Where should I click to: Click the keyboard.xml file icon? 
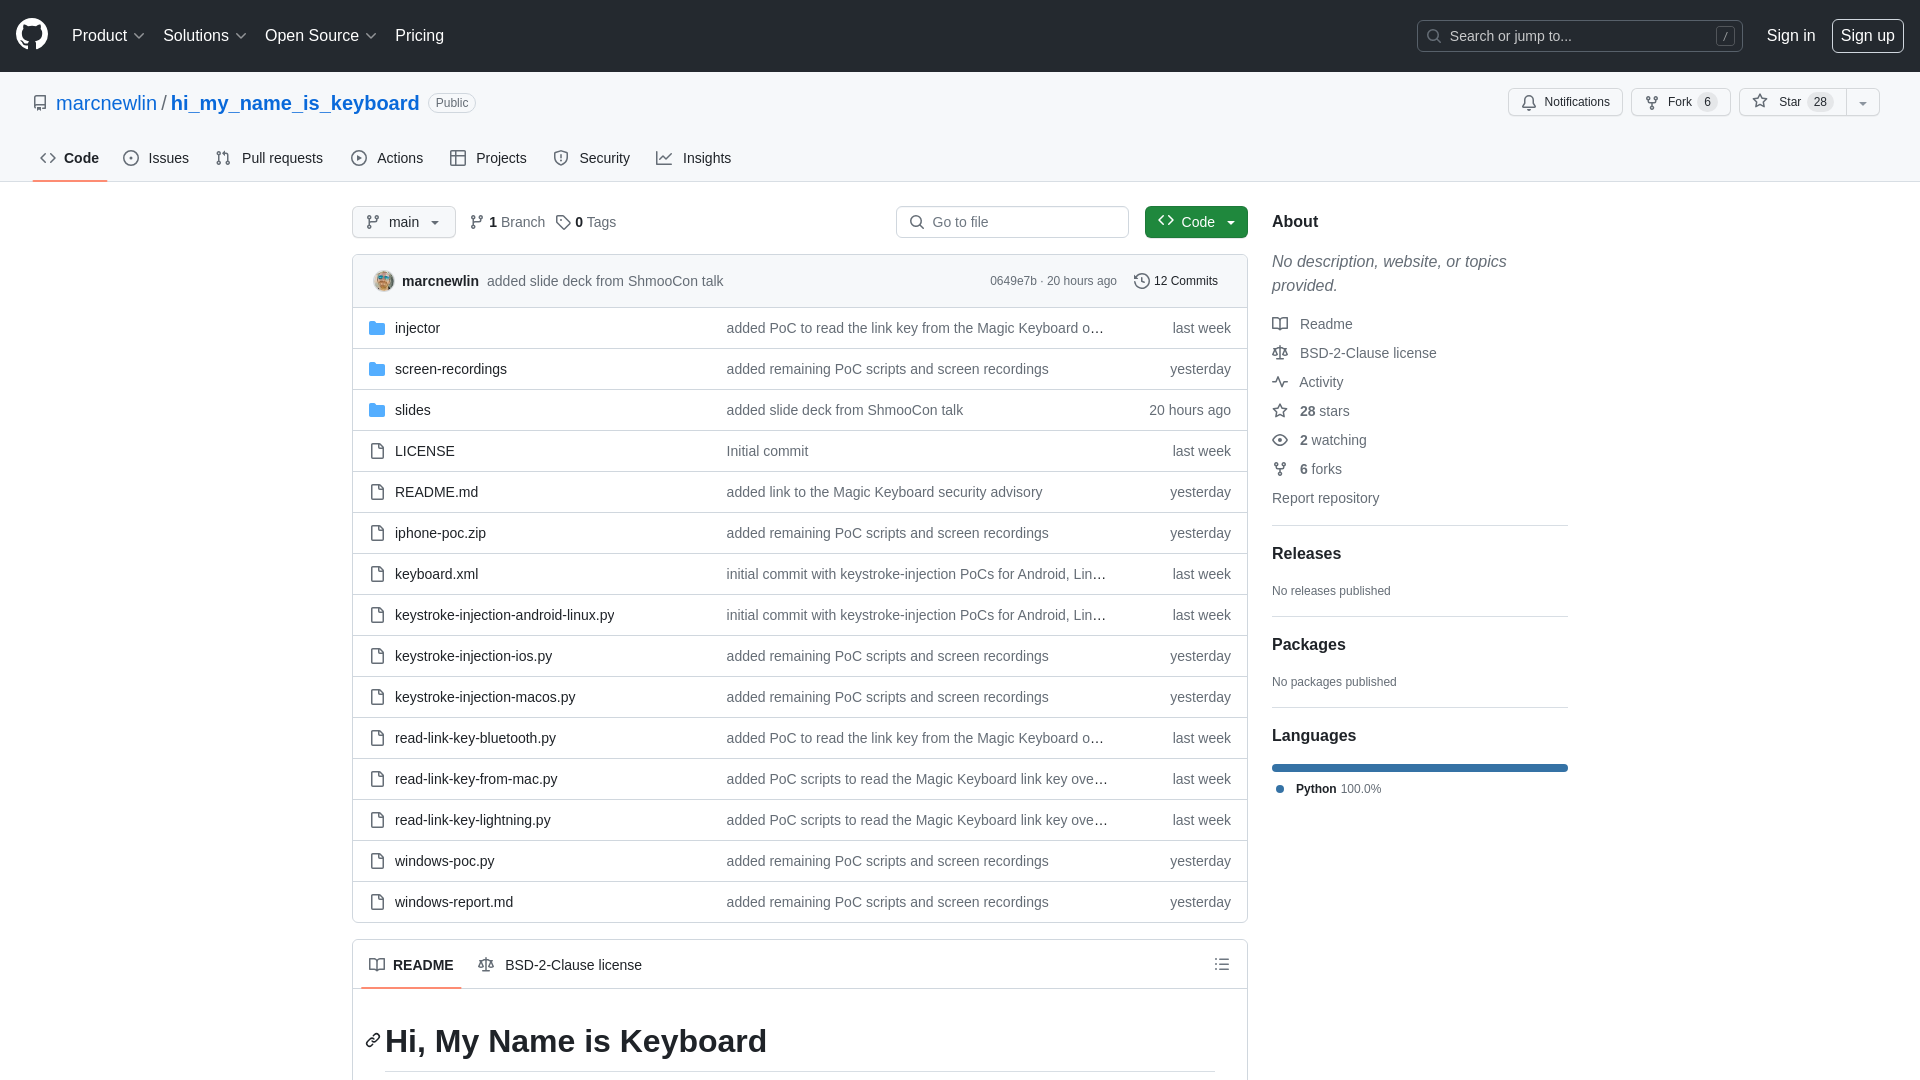click(x=377, y=574)
